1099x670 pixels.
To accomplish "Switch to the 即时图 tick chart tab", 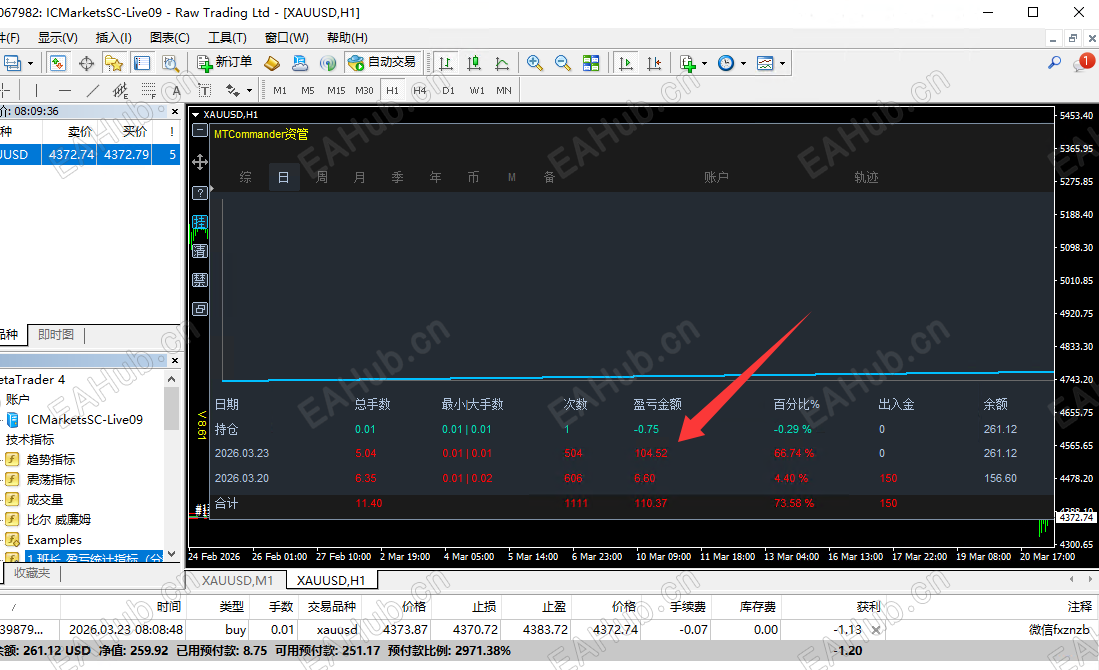I will [56, 335].
